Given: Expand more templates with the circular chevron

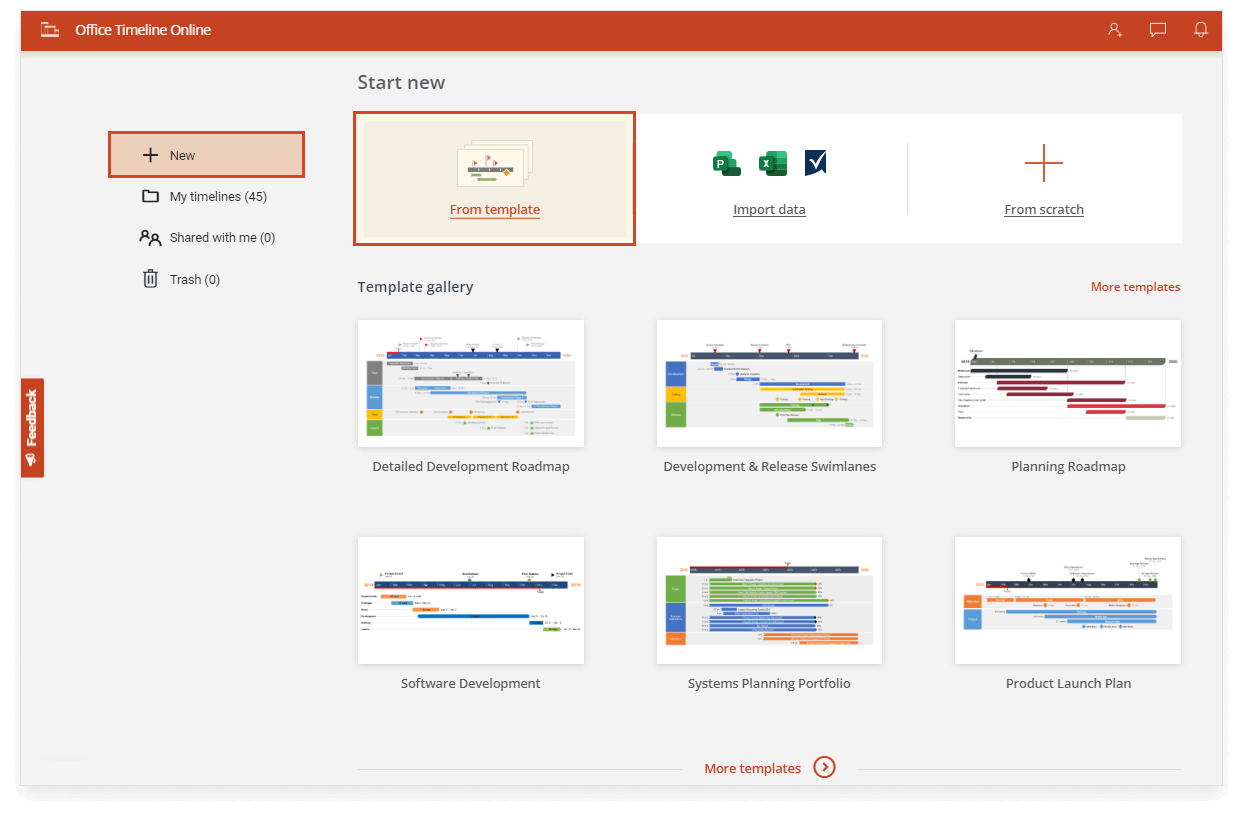Looking at the screenshot, I should (x=824, y=767).
